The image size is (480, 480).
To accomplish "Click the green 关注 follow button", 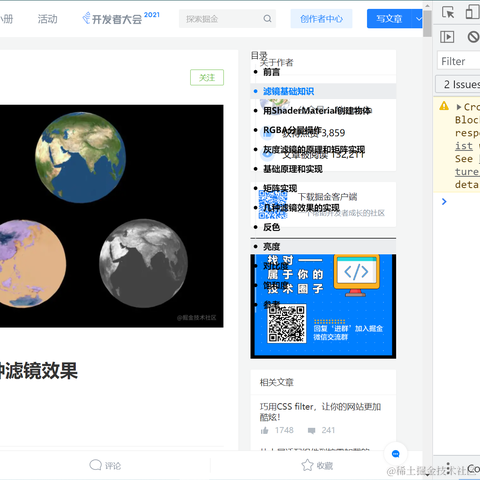I will click(x=207, y=77).
